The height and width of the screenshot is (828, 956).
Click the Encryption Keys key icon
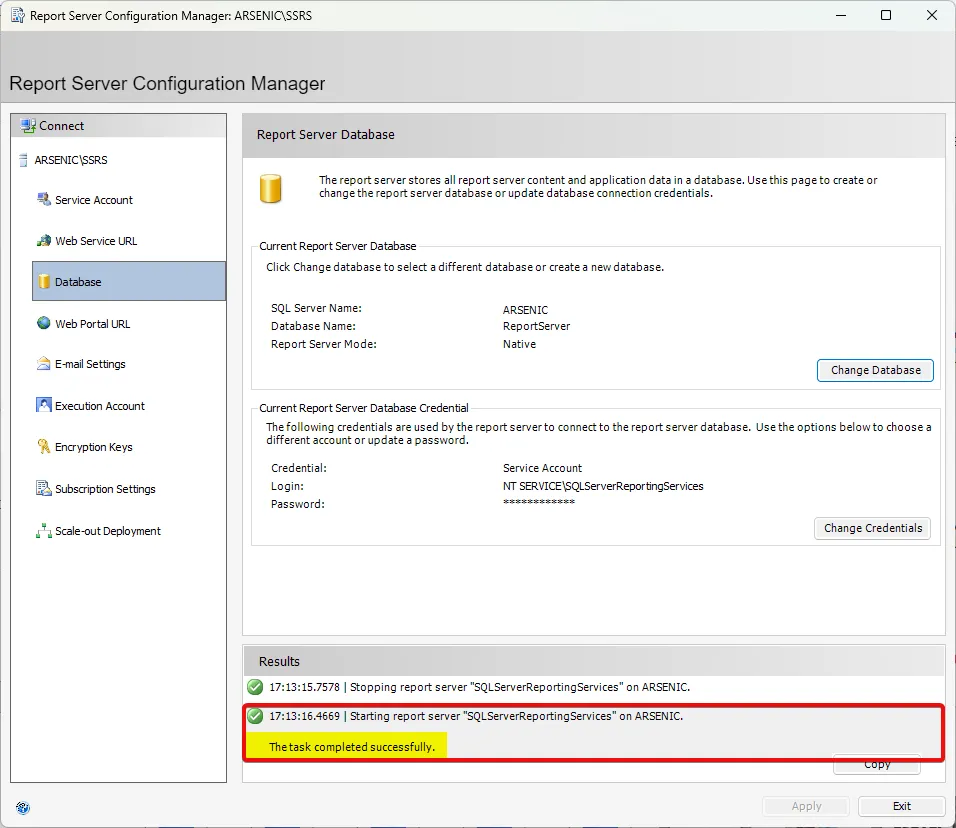43,447
